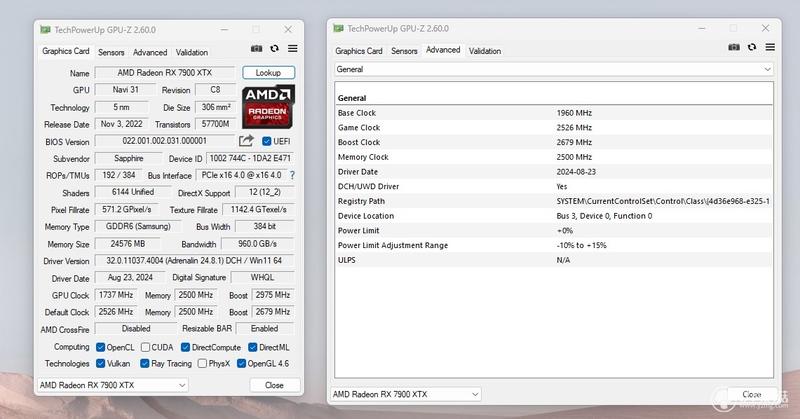Click the General section header in list
Viewport: 800px width, 419px height.
point(352,98)
